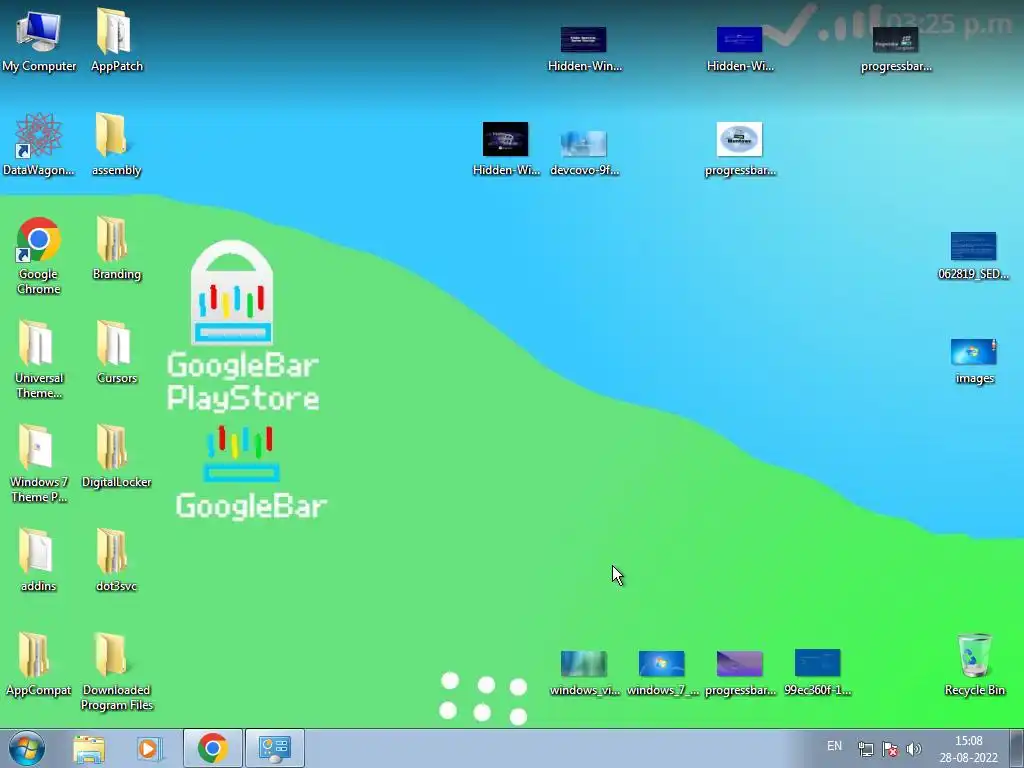Click the volume speaker tray icon
The height and width of the screenshot is (768, 1024).
[x=914, y=749]
